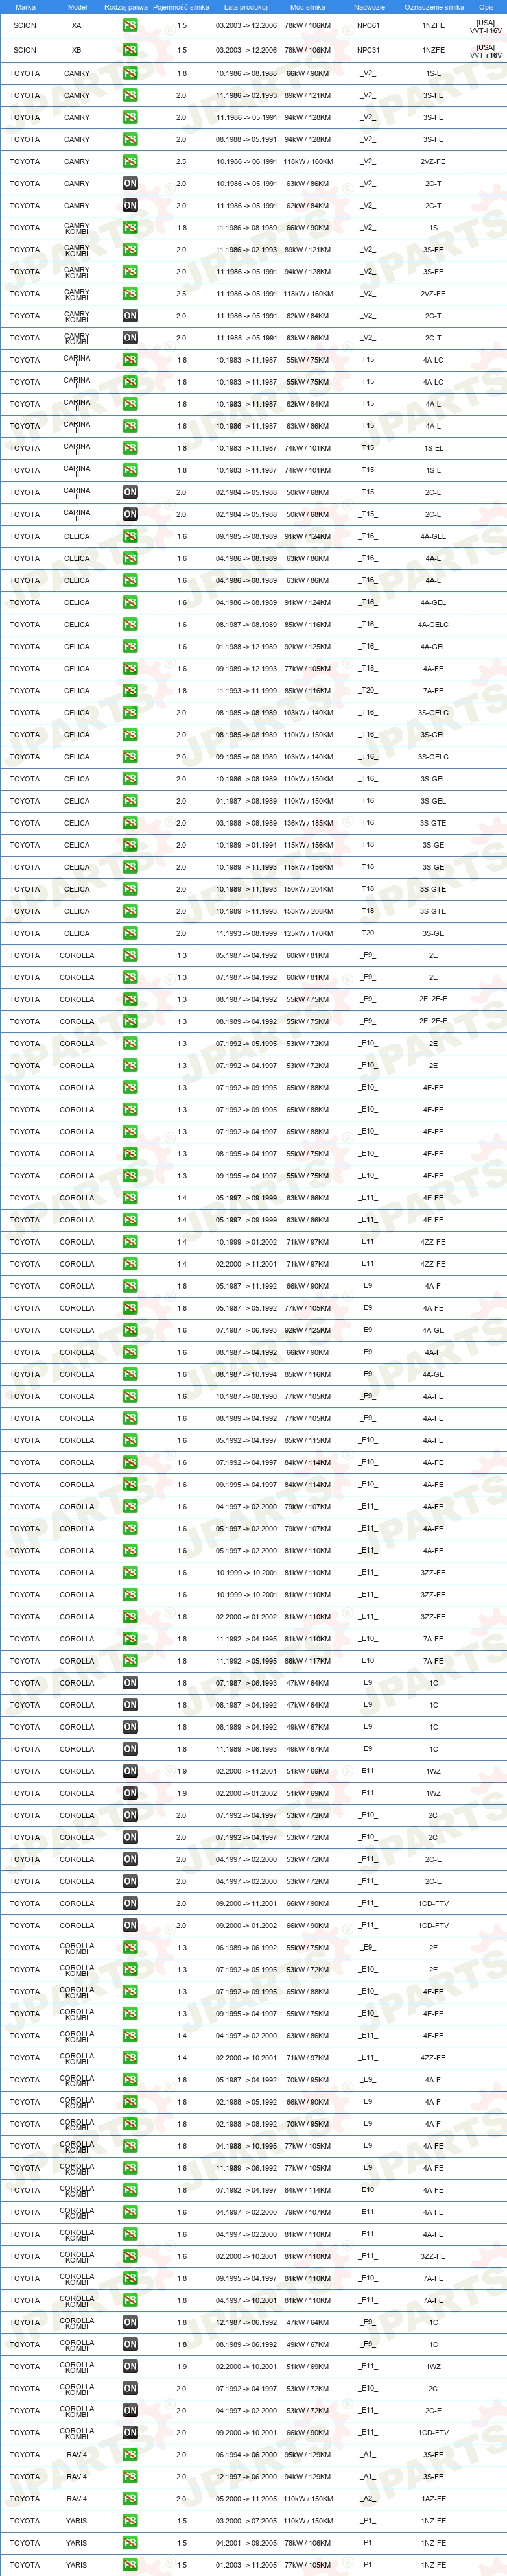Click petrol icon in CELICA 153kW/208KM row
Screen dimensions: 507x2576
coord(130,911)
